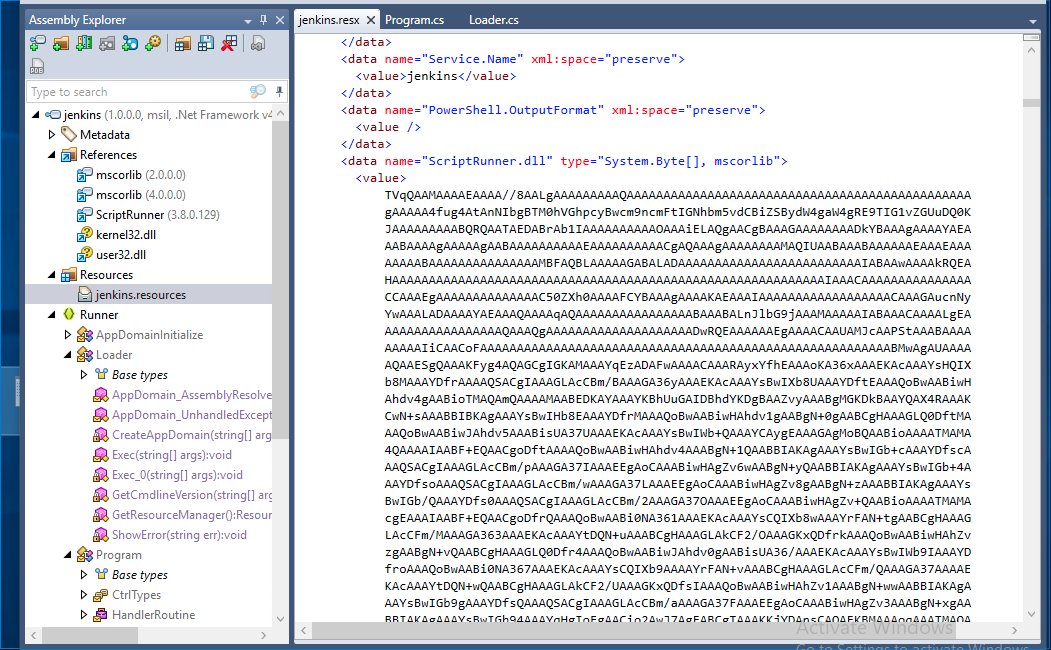The width and height of the screenshot is (1051, 650).
Task: Select the jenkins.resources item
Action: click(x=141, y=295)
